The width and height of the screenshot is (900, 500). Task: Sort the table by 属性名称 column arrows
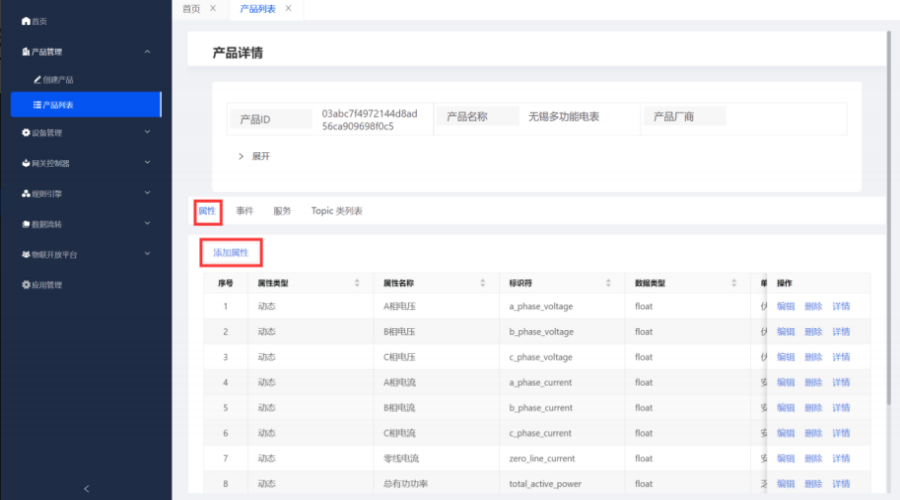pyautogui.click(x=483, y=283)
